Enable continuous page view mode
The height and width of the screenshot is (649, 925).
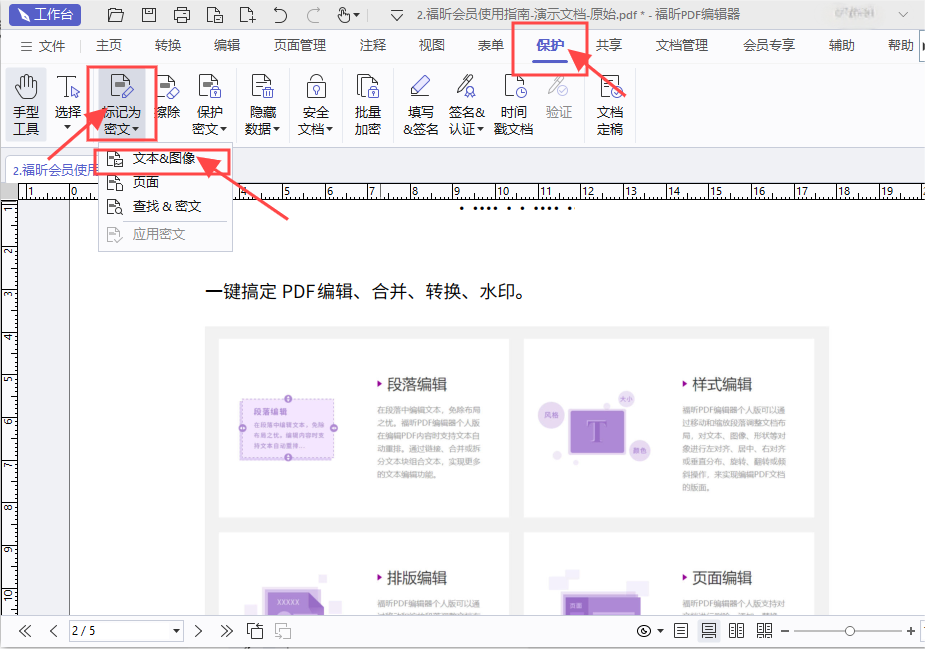pyautogui.click(x=708, y=631)
